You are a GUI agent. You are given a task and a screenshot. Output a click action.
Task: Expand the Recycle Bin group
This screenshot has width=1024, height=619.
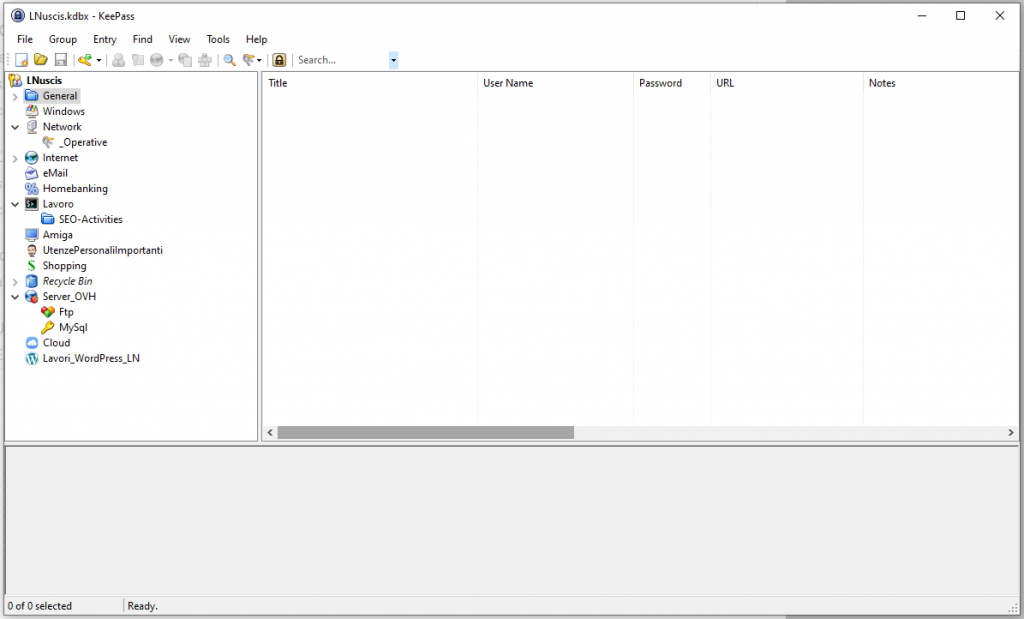[x=15, y=282]
